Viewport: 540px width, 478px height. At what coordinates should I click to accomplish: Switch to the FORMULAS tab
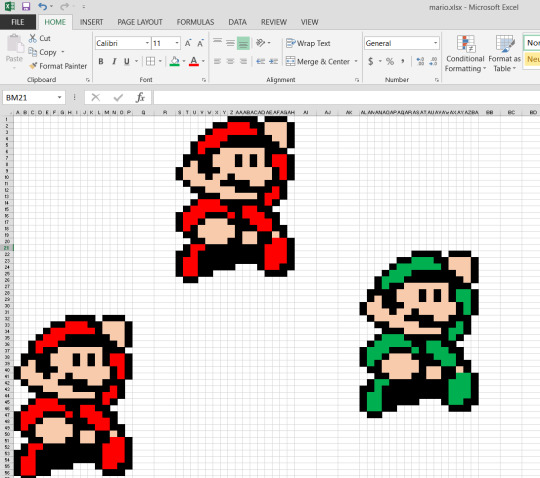[195, 22]
